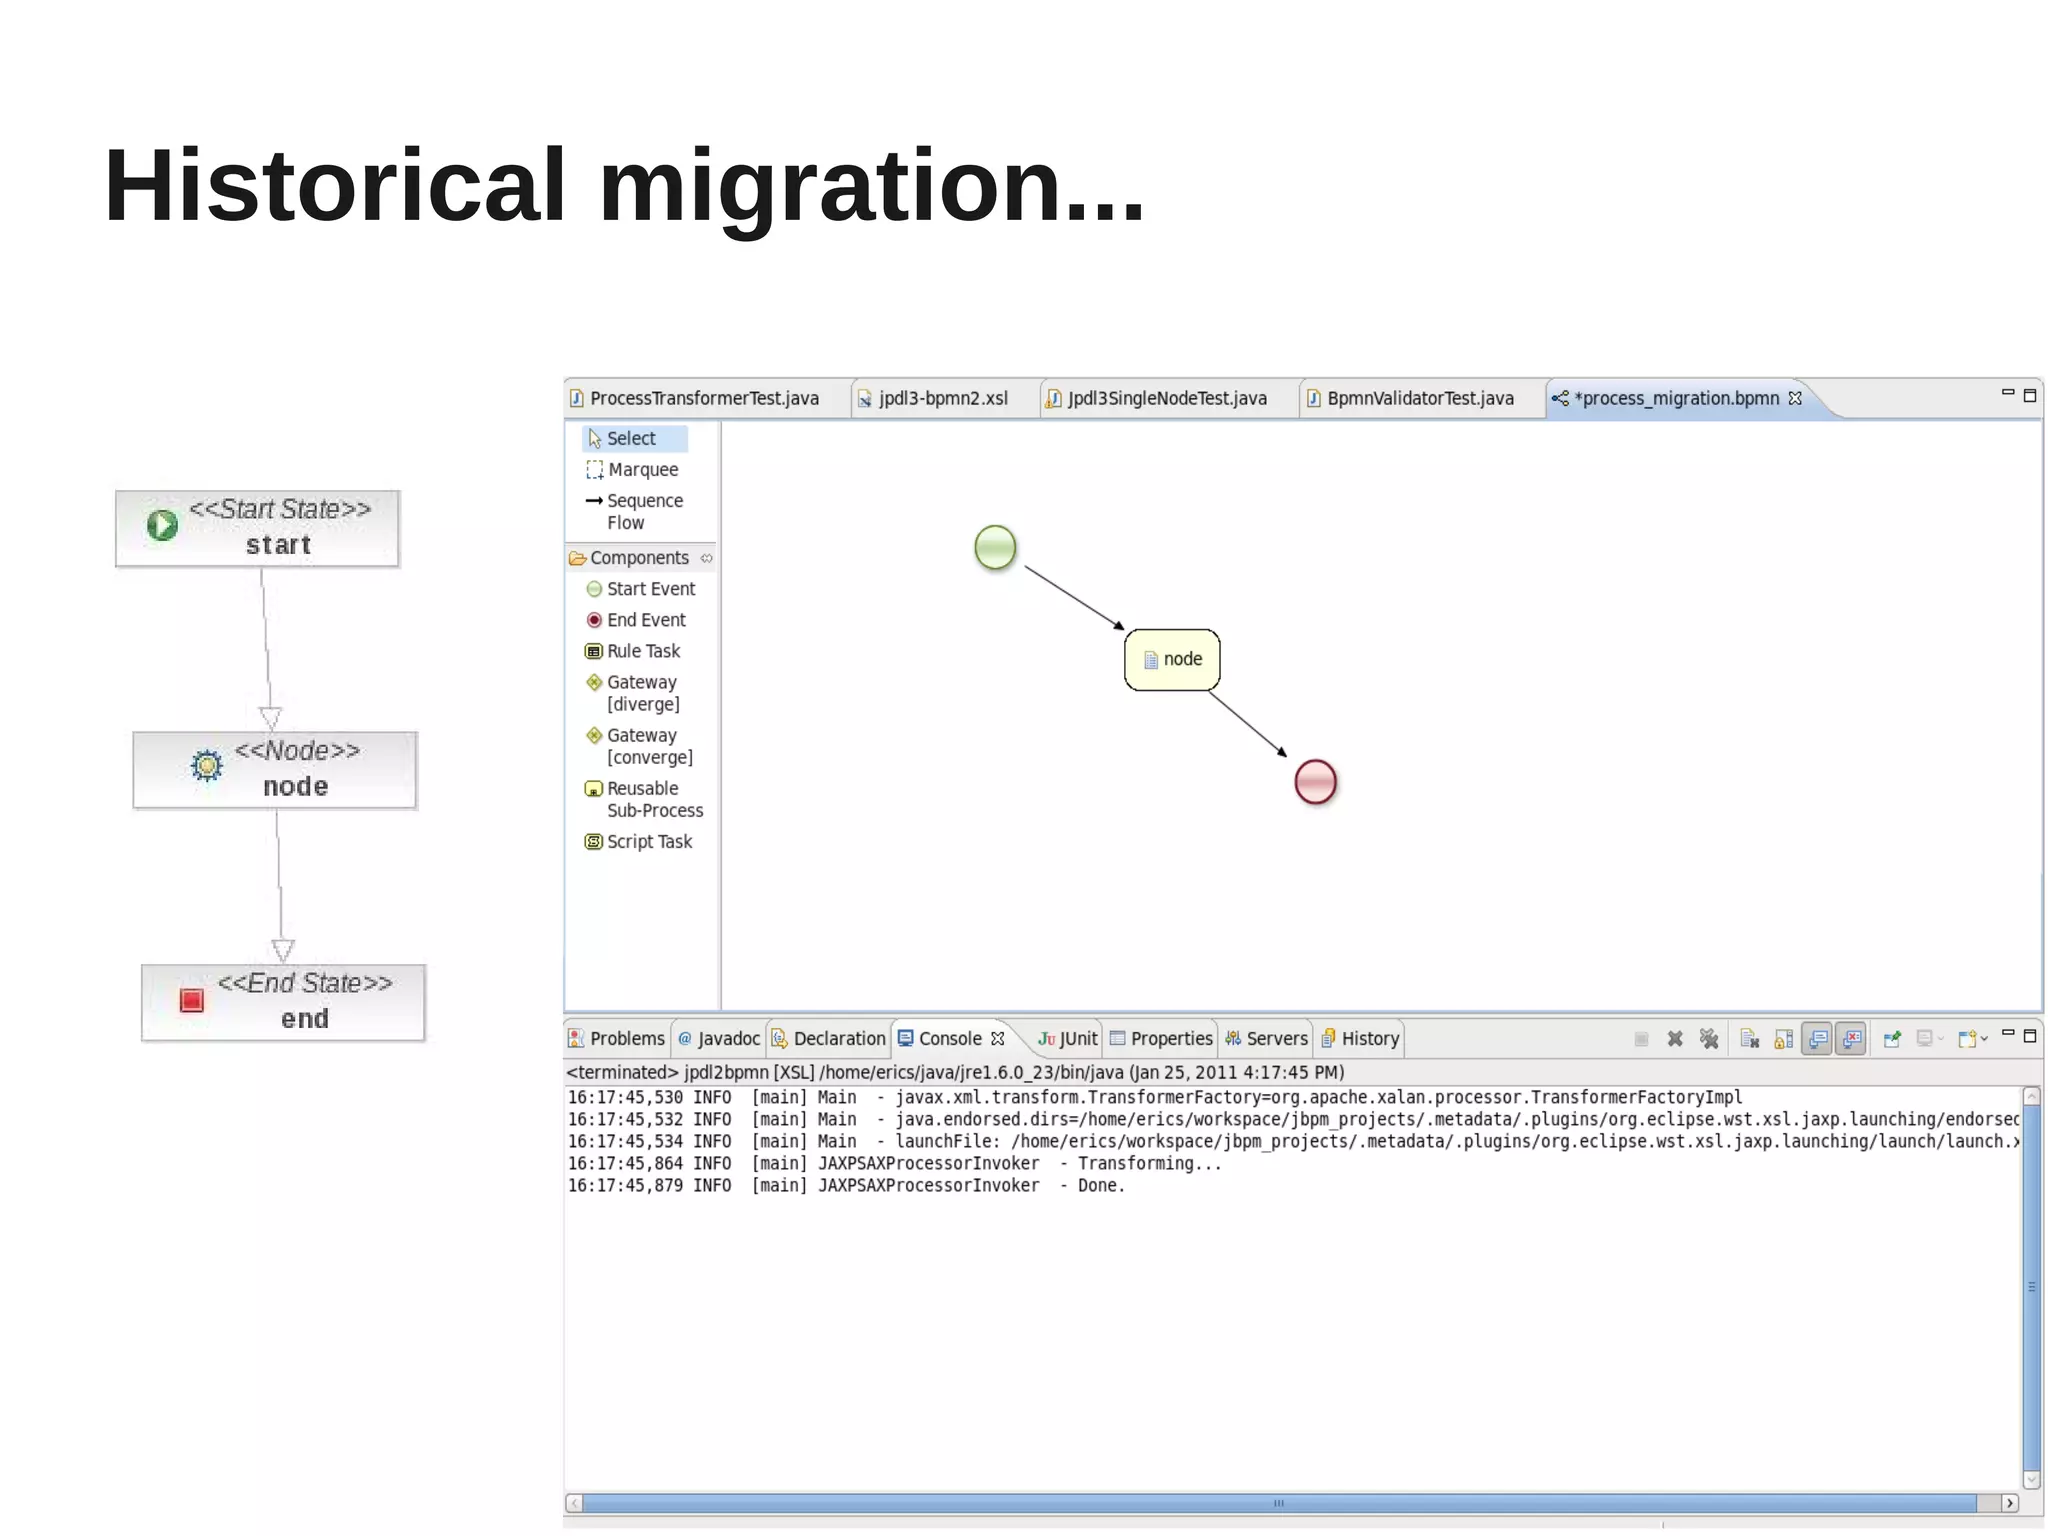The image size is (2048, 1536).
Task: Close the process_migration.bpmn tab
Action: [1795, 398]
